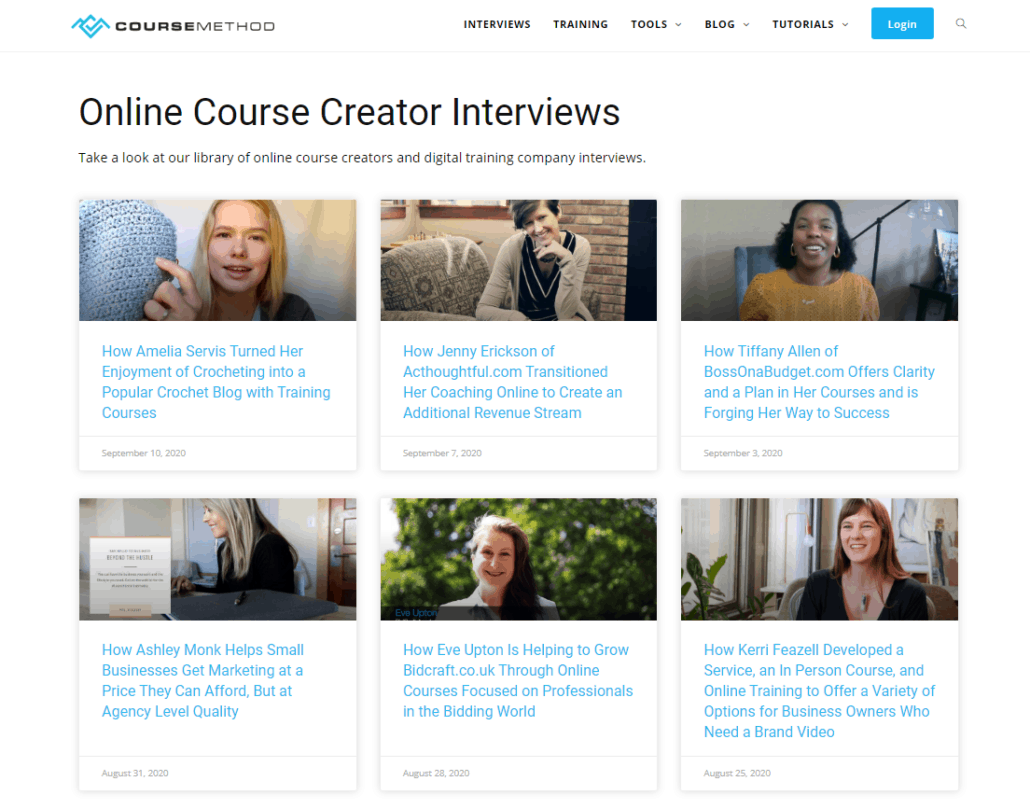1030x809 pixels.
Task: Open Jenny Erickson Acthoughtful.com article link
Action: click(x=512, y=382)
